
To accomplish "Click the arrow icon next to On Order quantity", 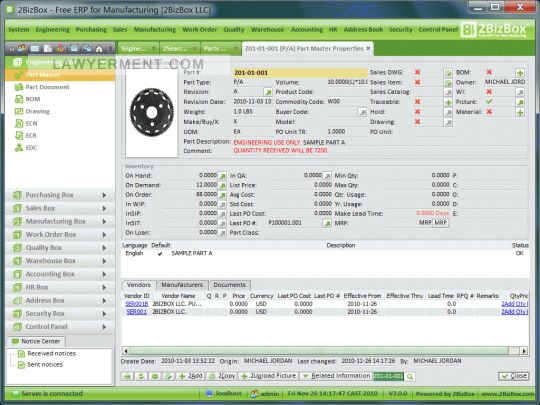I will tap(222, 195).
